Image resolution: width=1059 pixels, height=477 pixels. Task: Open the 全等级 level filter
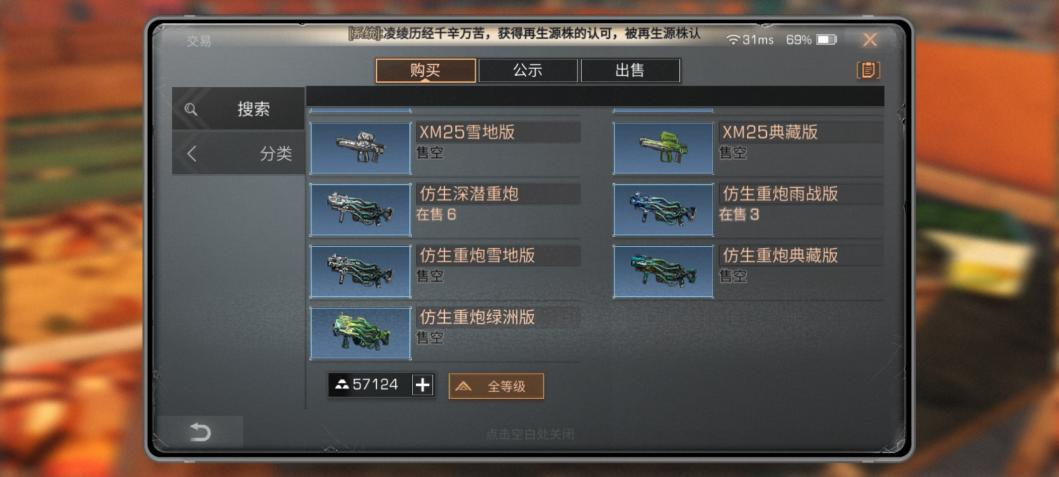496,386
